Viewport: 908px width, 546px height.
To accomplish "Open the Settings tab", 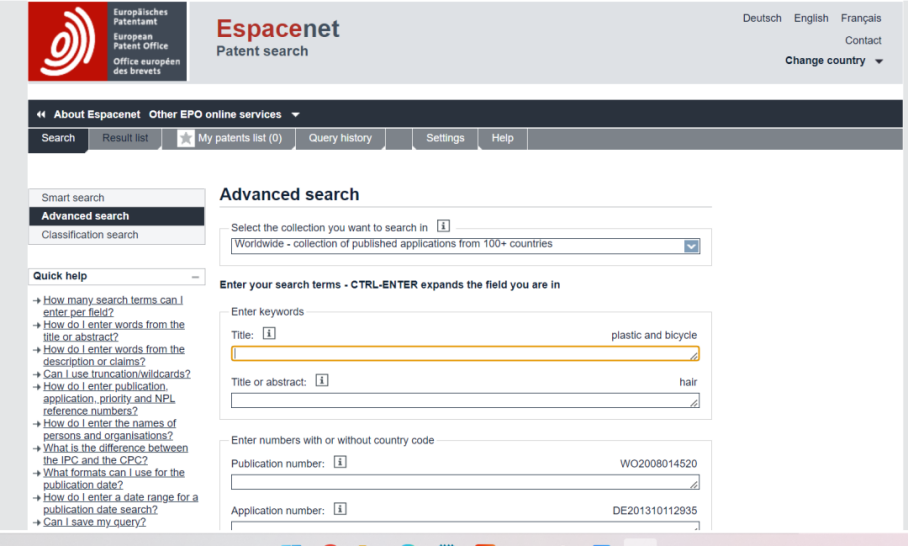I will pyautogui.click(x=445, y=138).
